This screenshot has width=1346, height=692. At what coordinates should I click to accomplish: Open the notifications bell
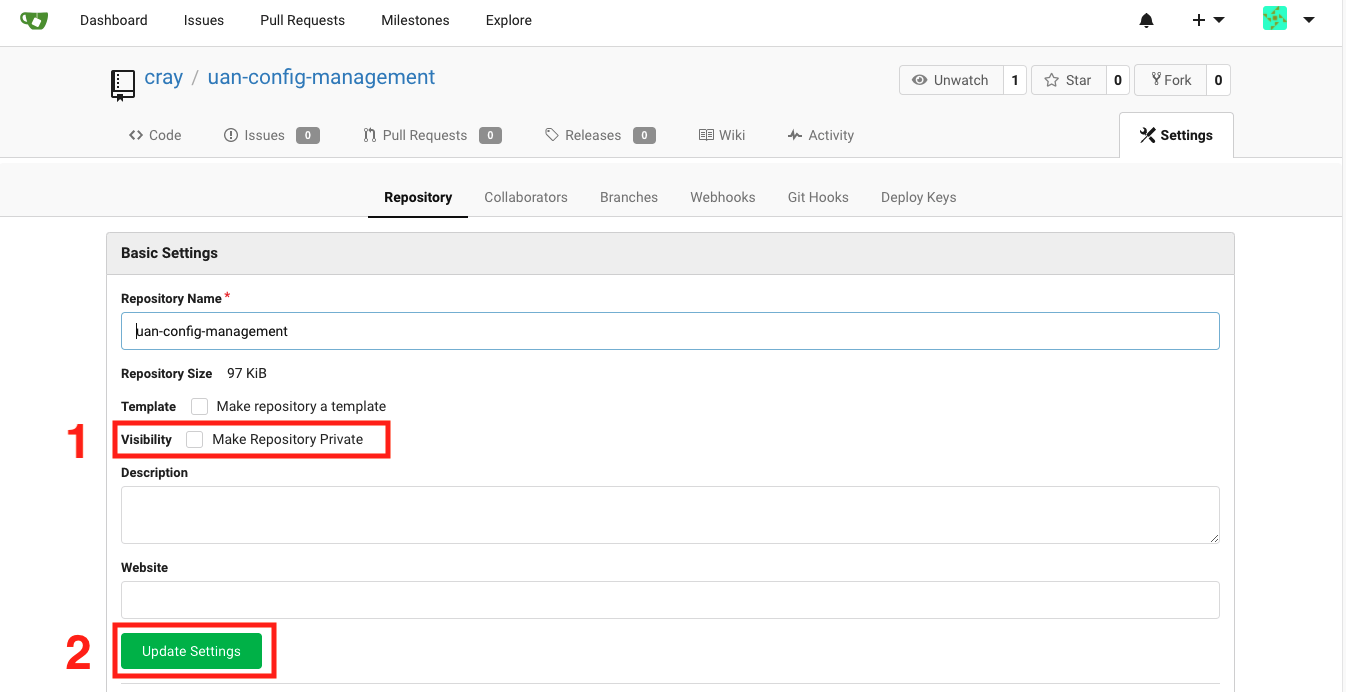click(x=1146, y=19)
